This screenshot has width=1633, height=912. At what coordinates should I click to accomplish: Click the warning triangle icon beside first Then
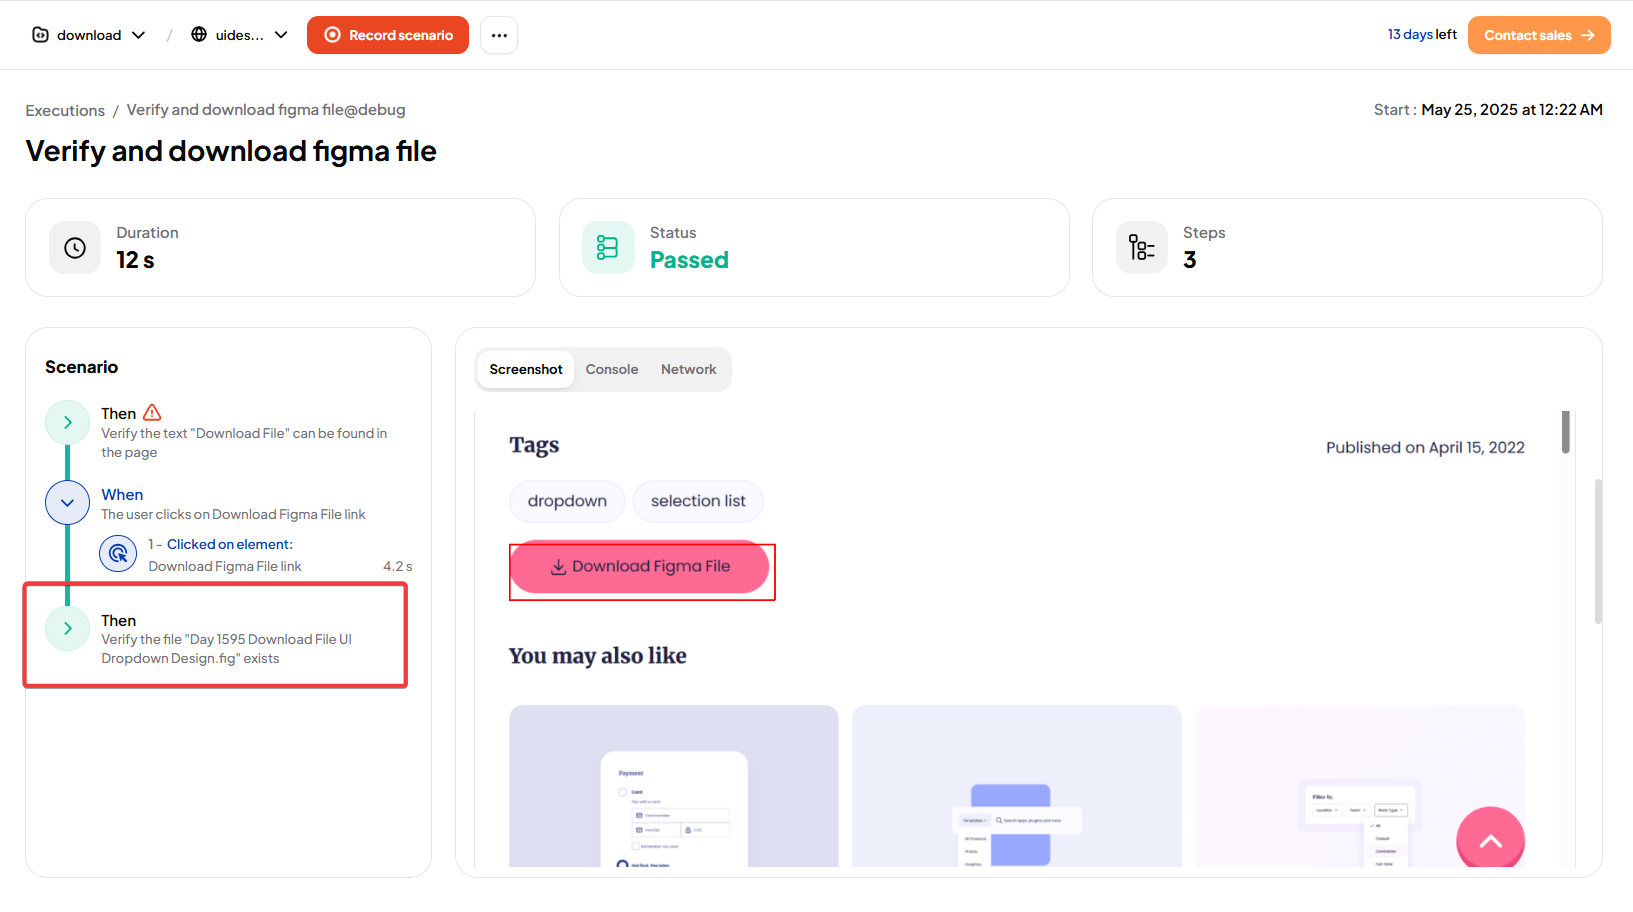(152, 413)
